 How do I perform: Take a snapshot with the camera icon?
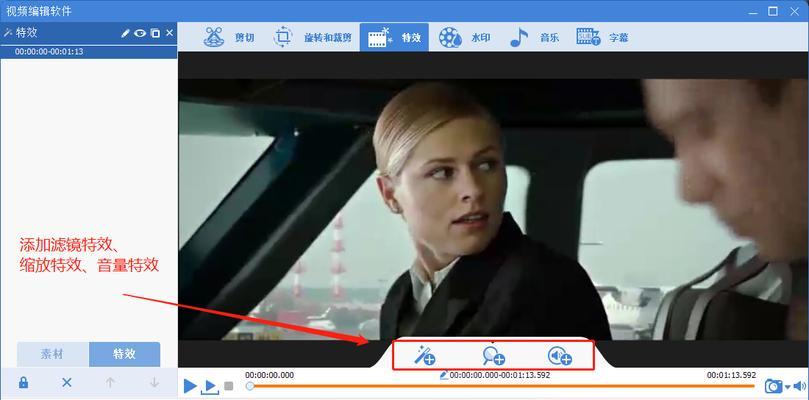[x=773, y=386]
